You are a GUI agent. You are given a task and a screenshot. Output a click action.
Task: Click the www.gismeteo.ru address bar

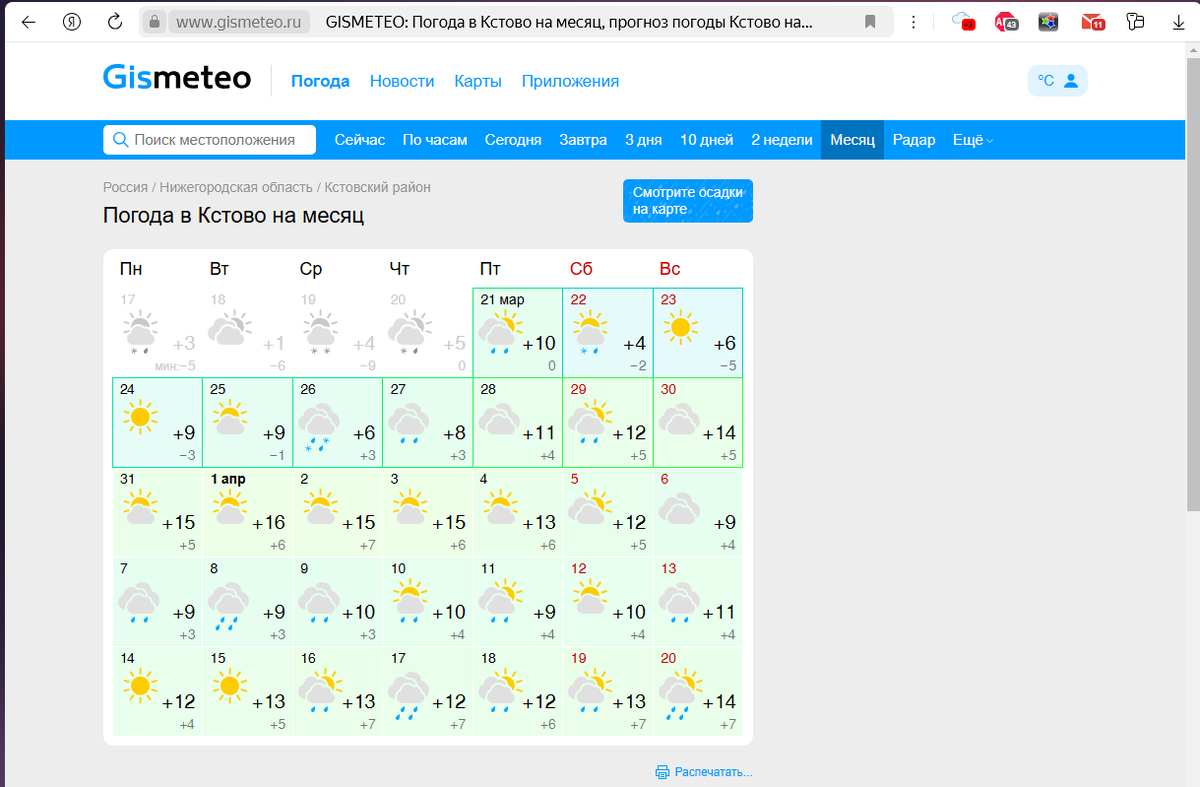[x=241, y=21]
